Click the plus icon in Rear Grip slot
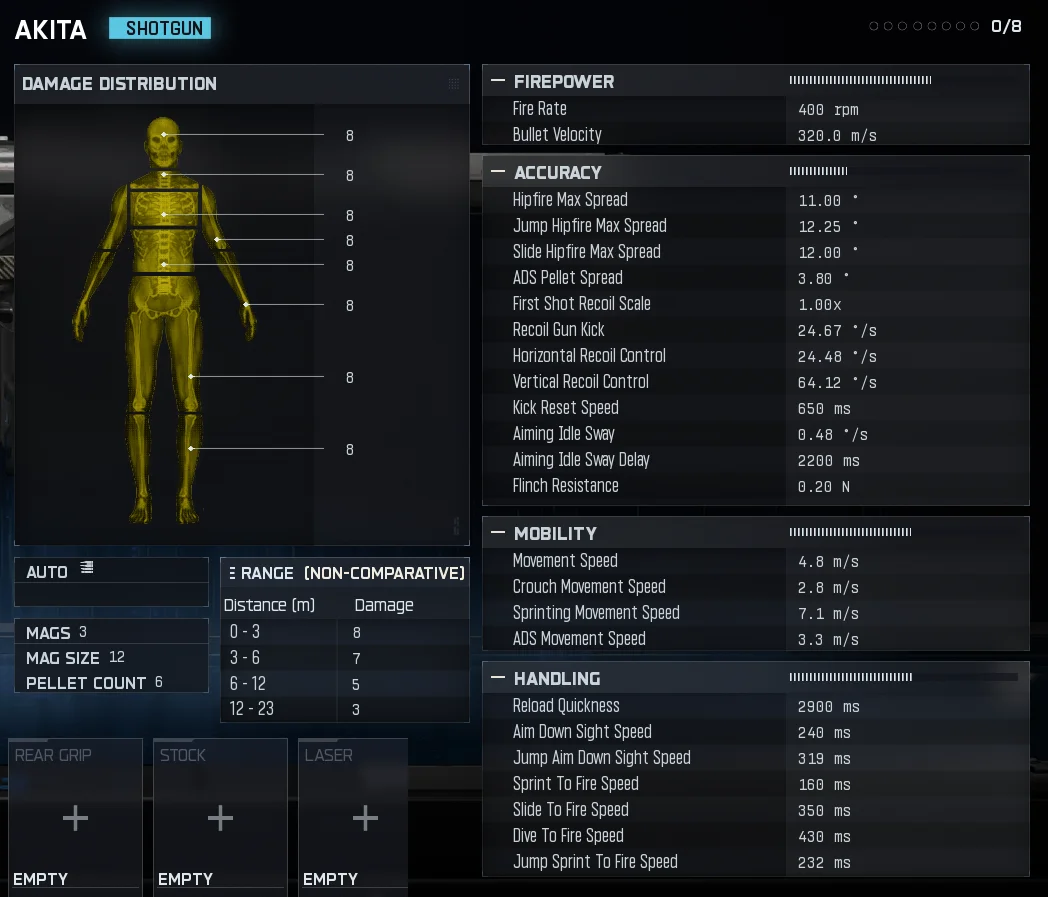Image resolution: width=1048 pixels, height=897 pixels. (75, 818)
